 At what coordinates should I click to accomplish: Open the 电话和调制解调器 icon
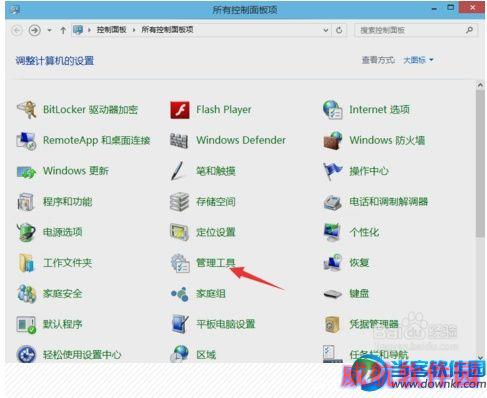pyautogui.click(x=332, y=202)
